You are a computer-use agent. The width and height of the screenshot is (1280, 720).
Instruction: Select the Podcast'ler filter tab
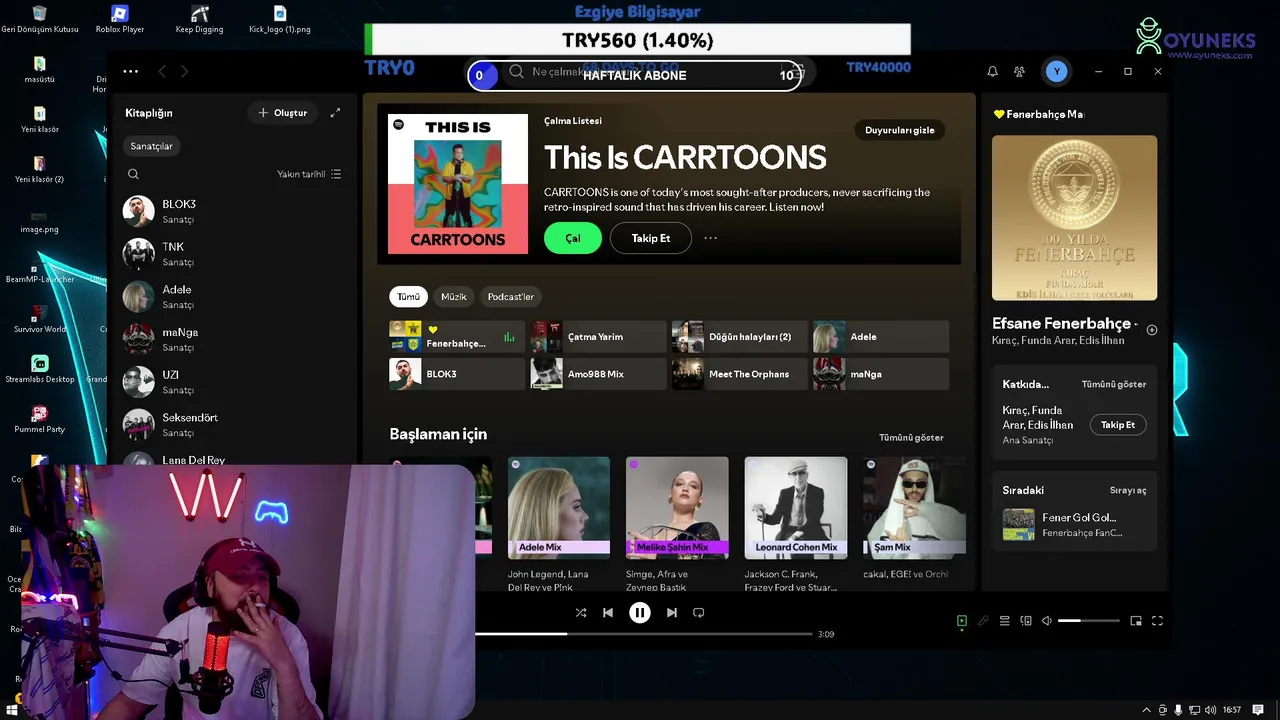pos(511,297)
